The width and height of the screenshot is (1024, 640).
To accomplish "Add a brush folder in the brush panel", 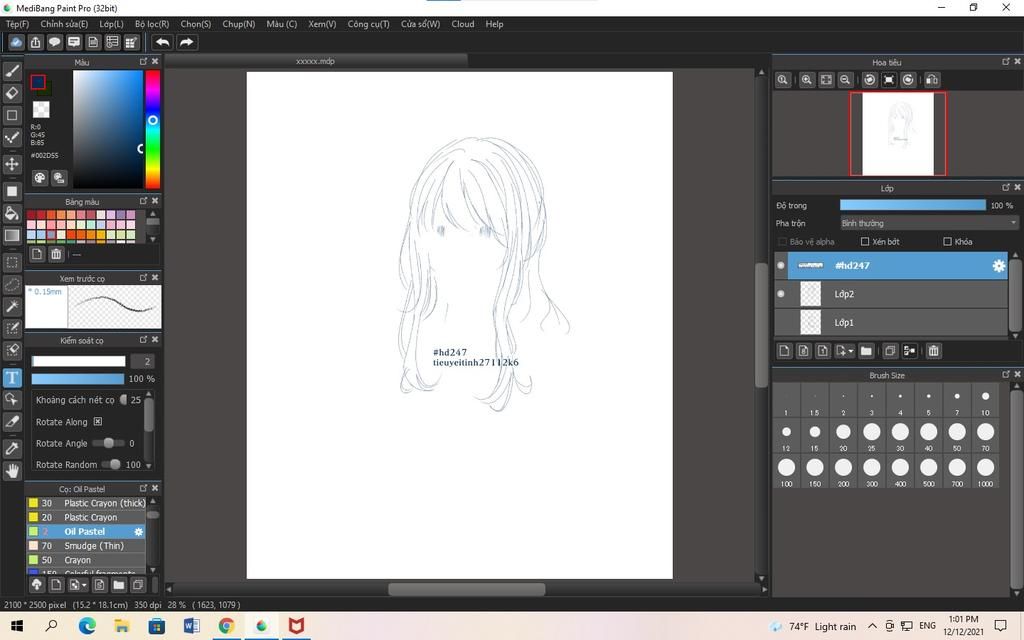I will click(118, 584).
